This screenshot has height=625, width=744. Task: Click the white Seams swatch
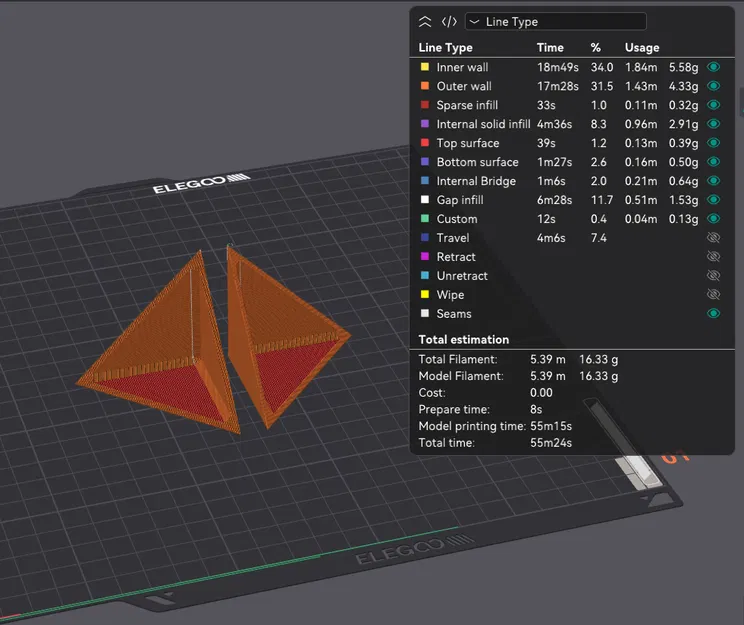click(x=425, y=313)
